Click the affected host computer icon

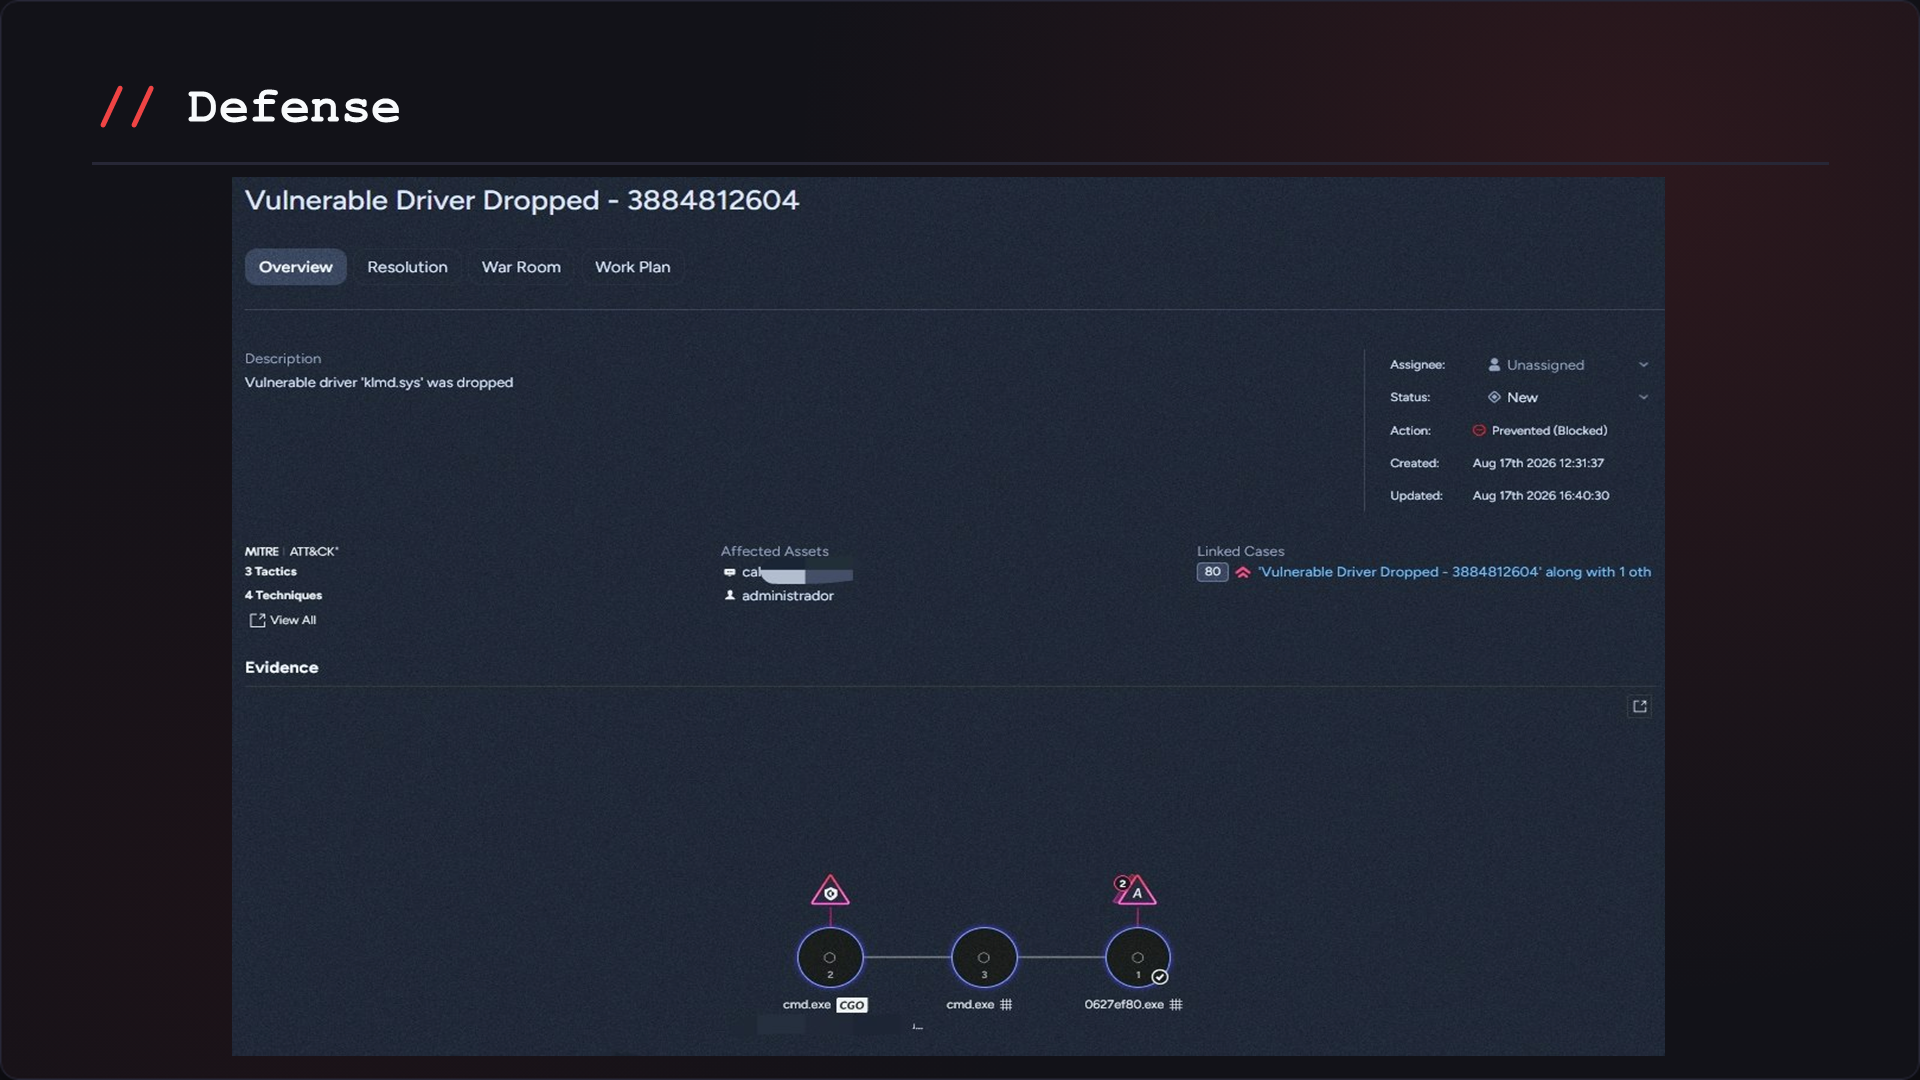pyautogui.click(x=730, y=572)
